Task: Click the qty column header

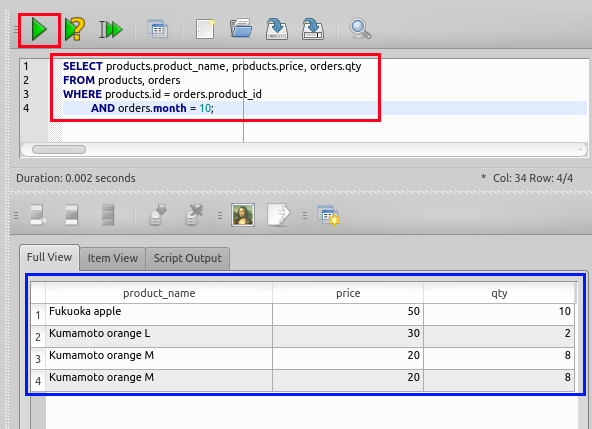Action: tap(499, 293)
